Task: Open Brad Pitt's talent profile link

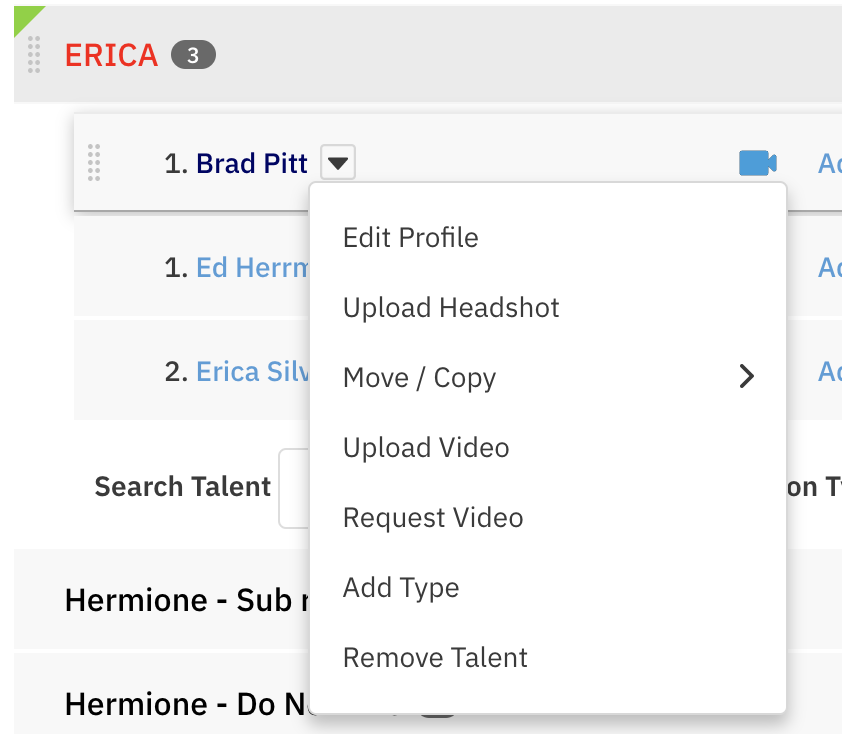Action: [252, 163]
